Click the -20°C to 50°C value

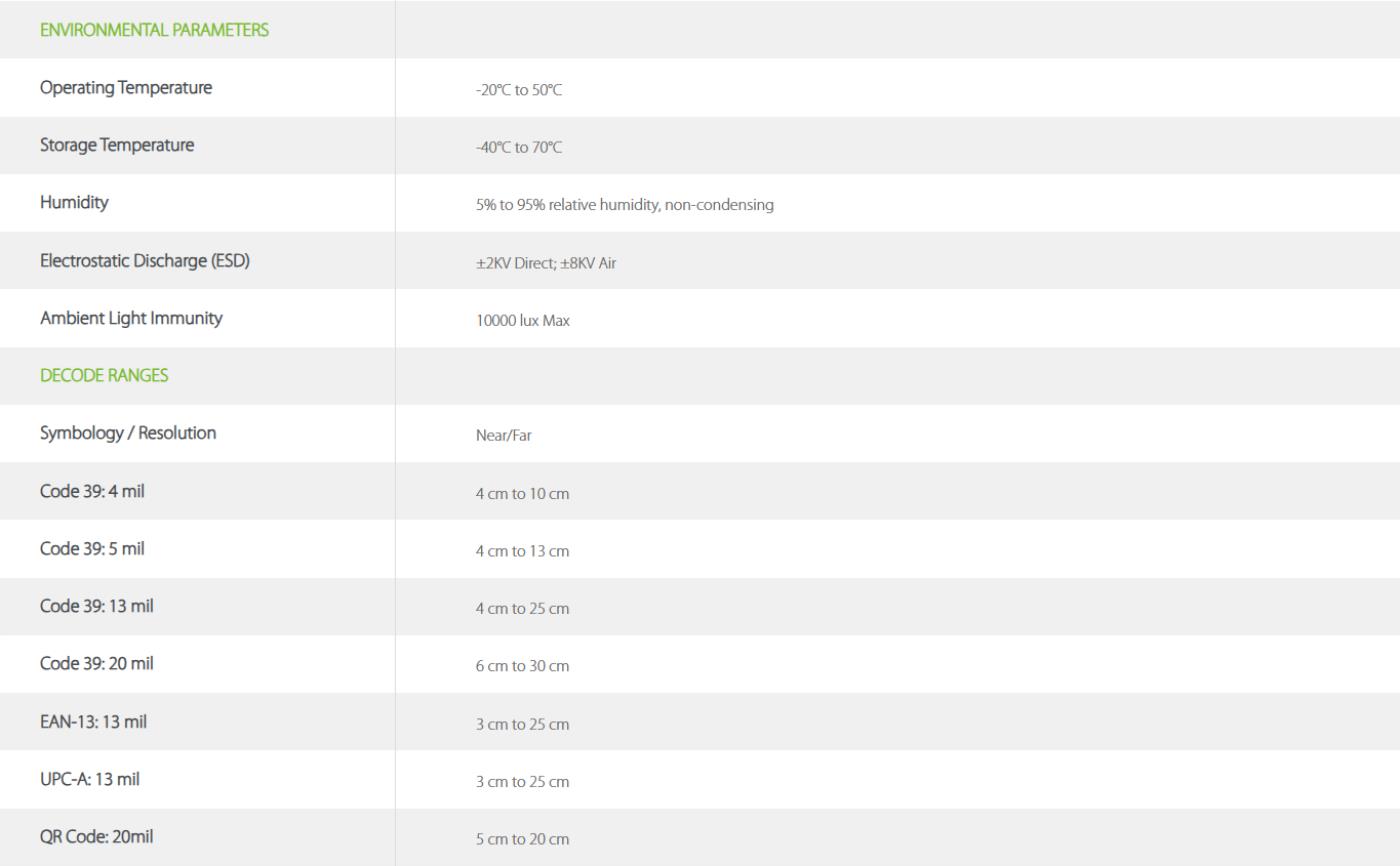[519, 90]
